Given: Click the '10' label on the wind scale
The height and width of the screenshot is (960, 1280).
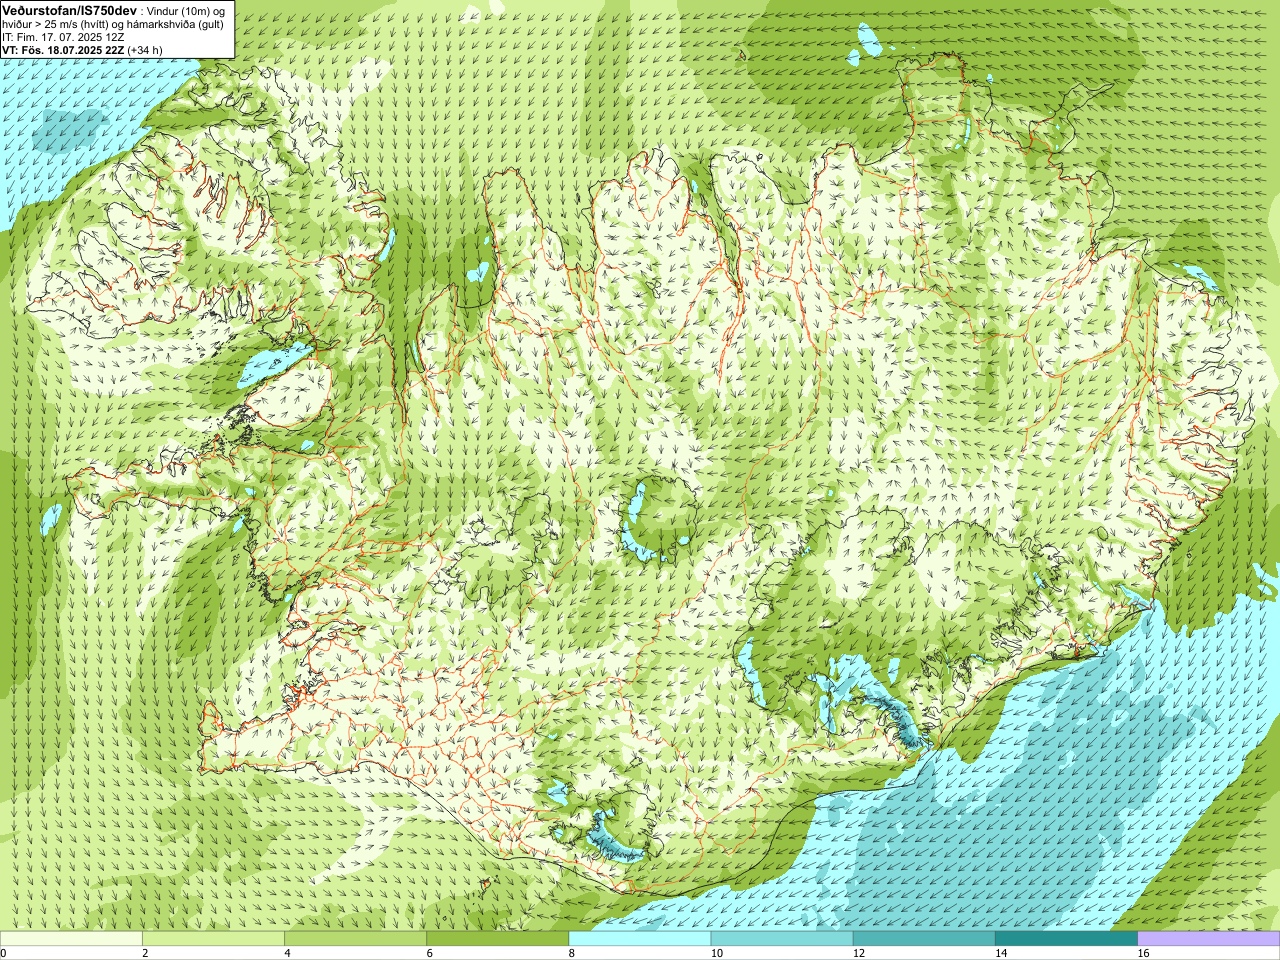Looking at the screenshot, I should tap(717, 953).
